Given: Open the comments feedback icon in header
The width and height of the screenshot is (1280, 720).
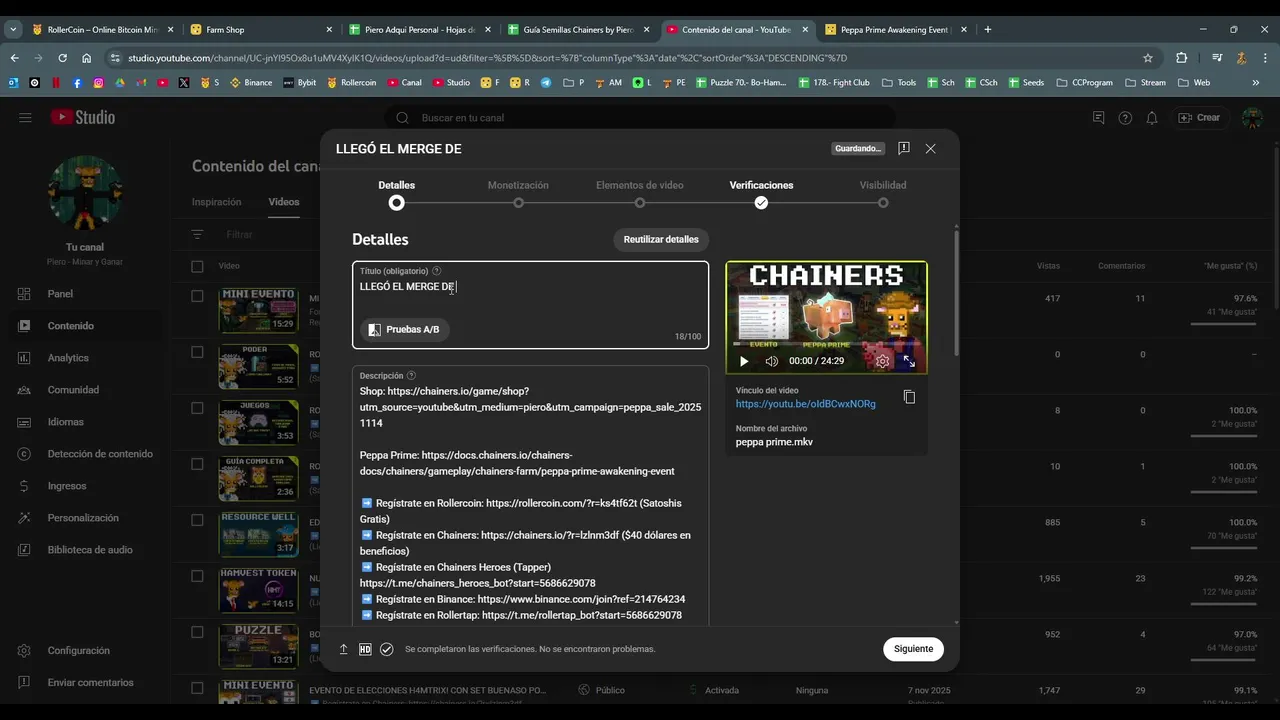Looking at the screenshot, I should (1099, 118).
